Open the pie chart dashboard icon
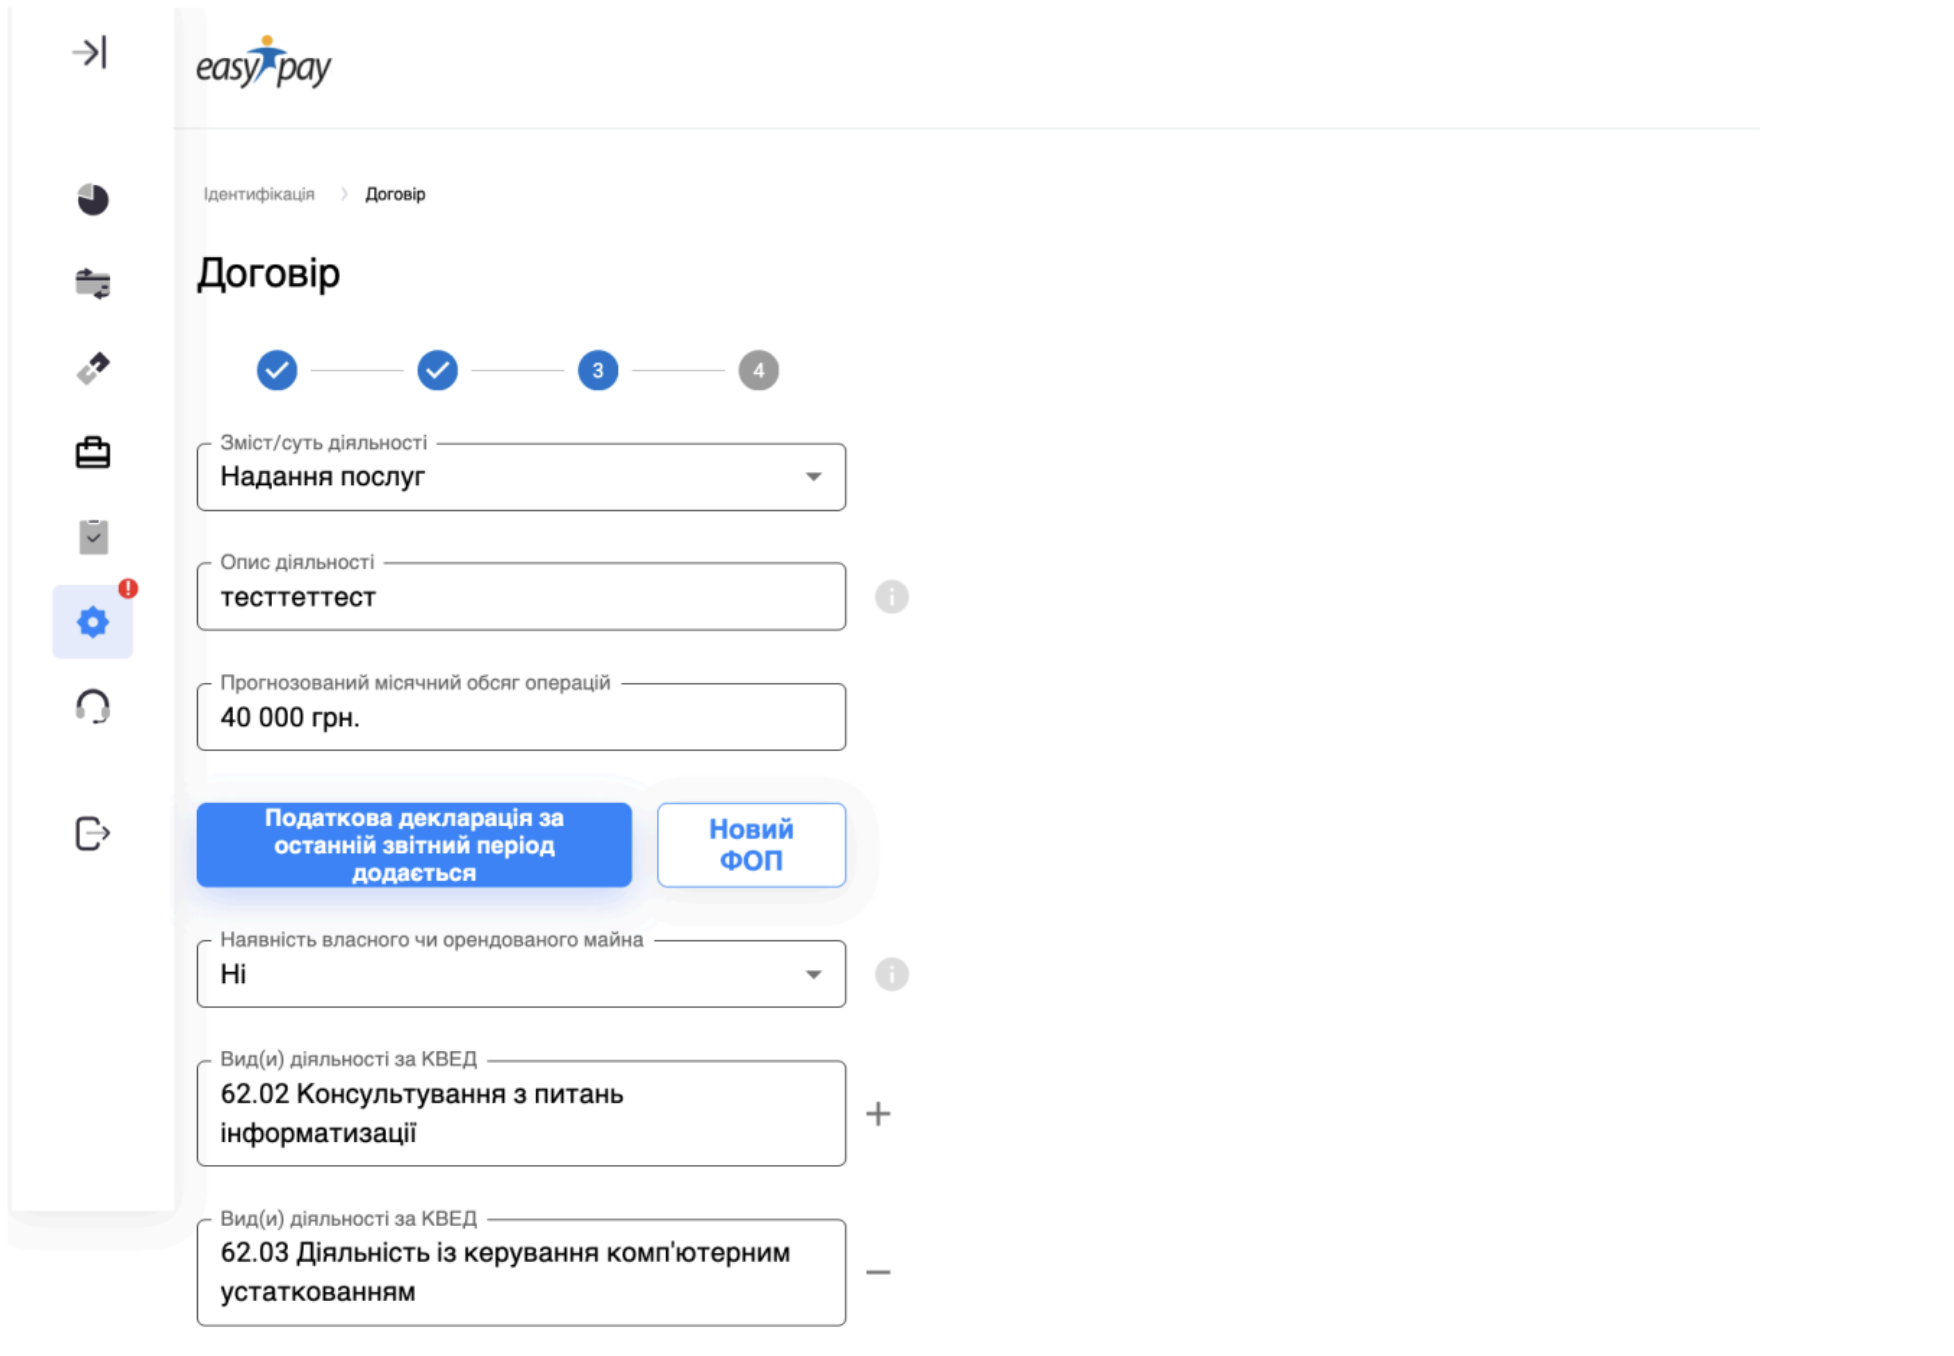The image size is (1954, 1356). click(x=93, y=199)
